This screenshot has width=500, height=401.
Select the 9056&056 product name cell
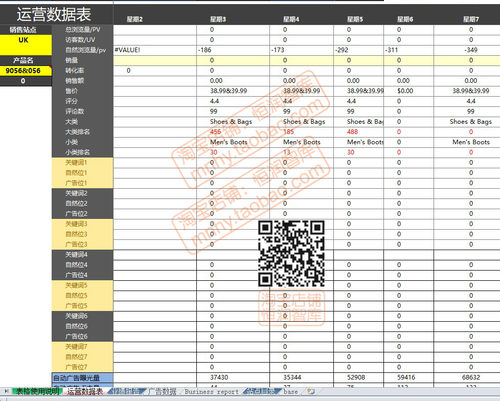tap(26, 71)
